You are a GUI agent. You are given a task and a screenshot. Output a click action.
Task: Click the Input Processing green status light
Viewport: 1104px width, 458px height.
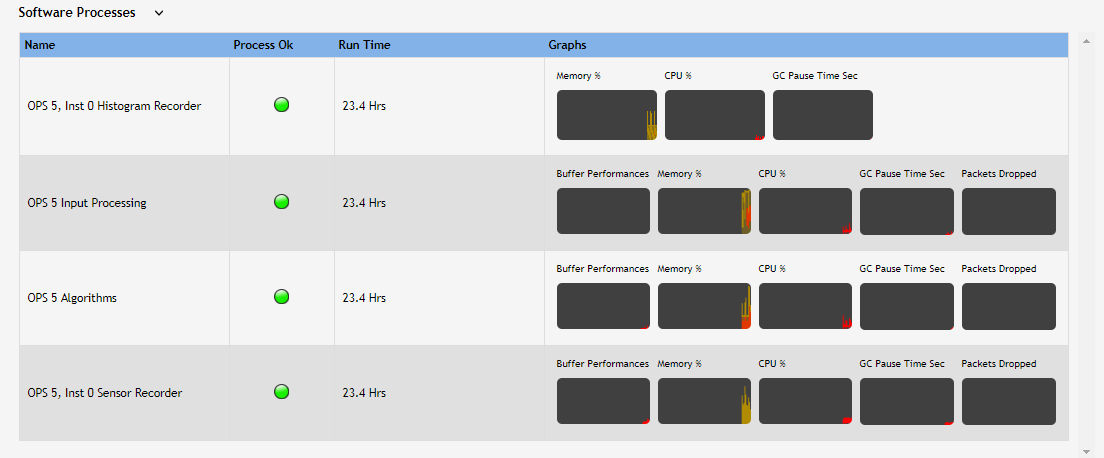[281, 202]
